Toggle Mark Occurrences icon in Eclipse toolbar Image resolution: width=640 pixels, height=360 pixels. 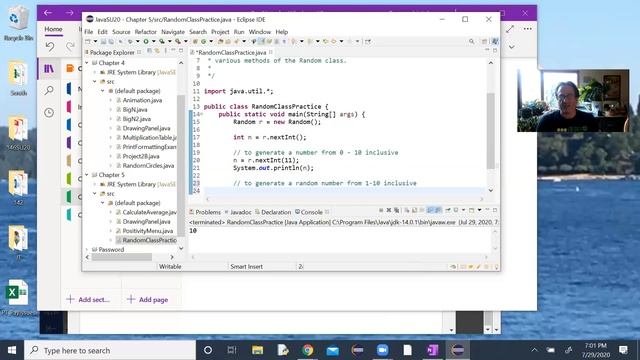[x=261, y=41]
